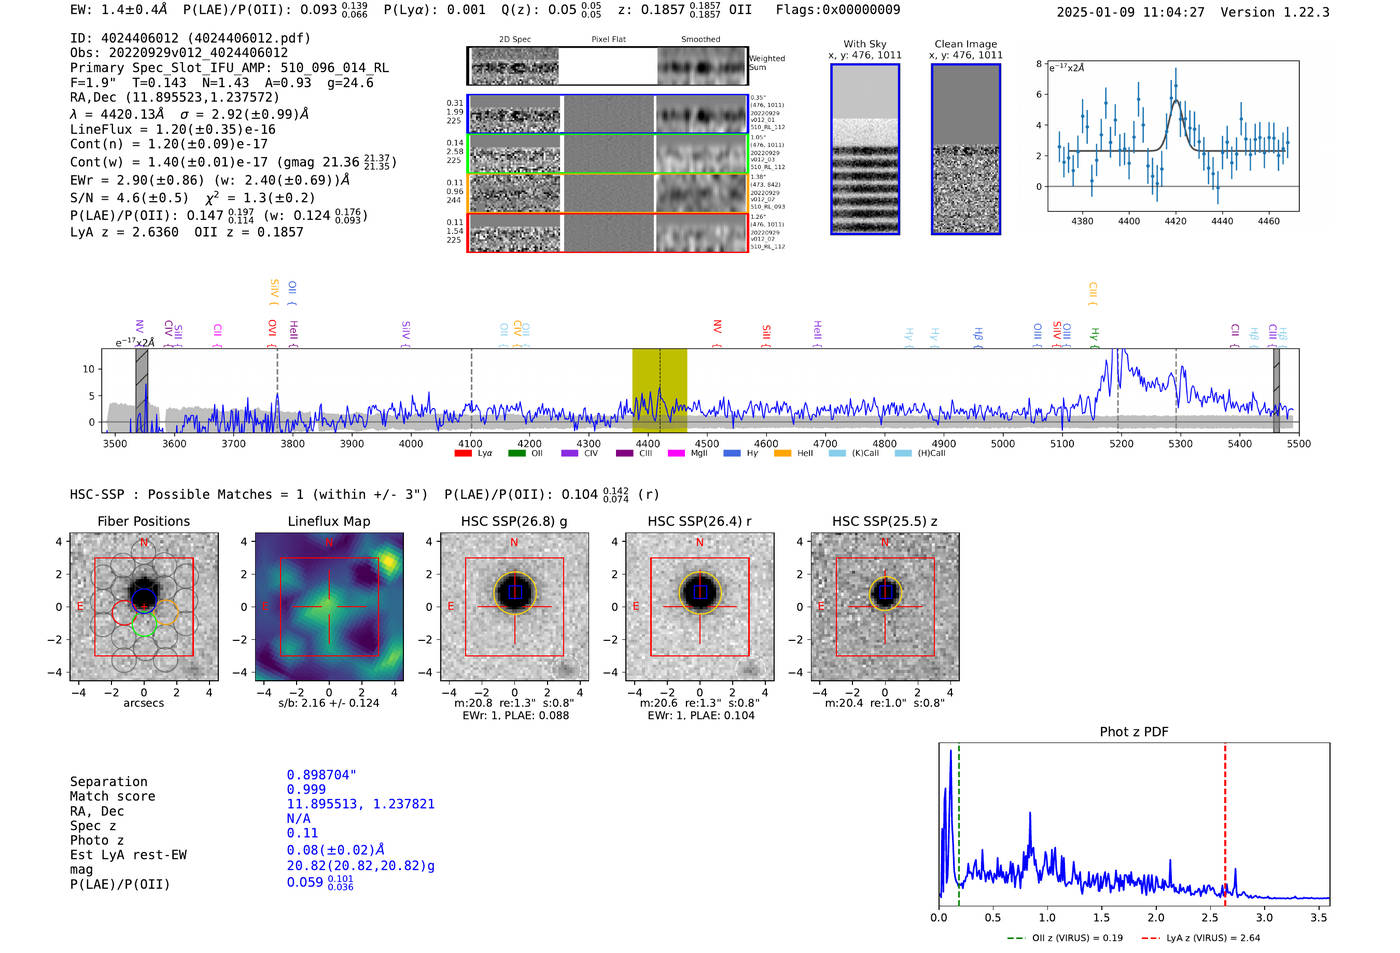The height and width of the screenshot is (953, 1400).
Task: Click the orange CIII label above spectrum
Action: 1093,294
